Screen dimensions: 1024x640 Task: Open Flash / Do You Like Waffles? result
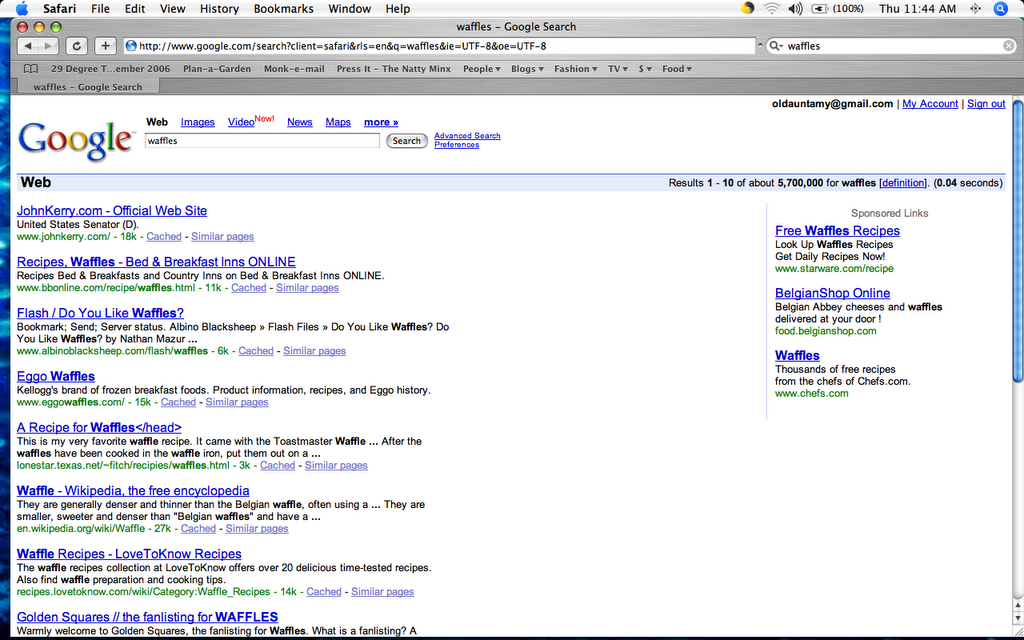[x=101, y=313]
